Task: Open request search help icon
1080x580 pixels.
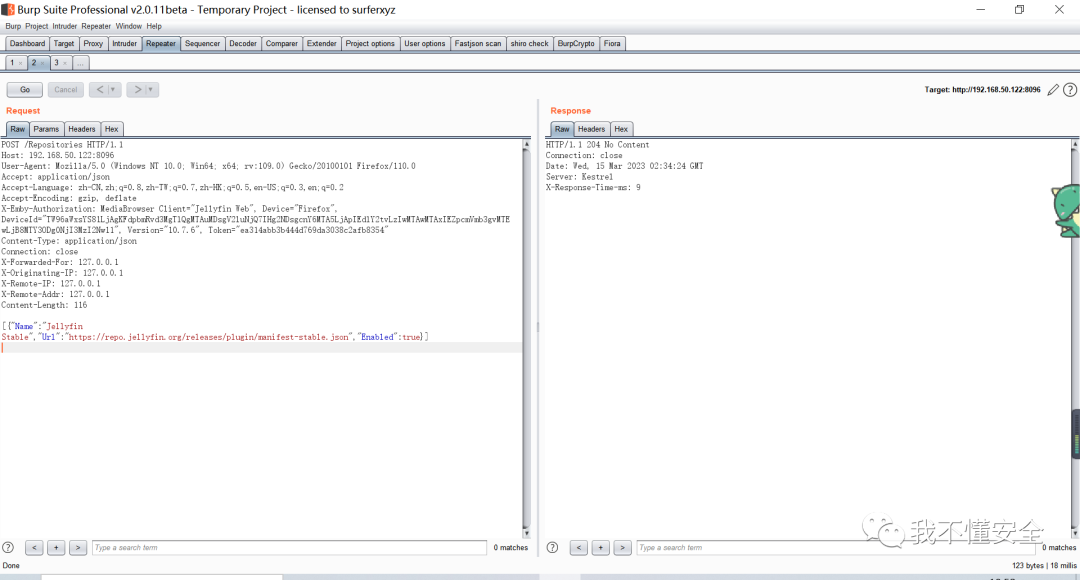Action: coord(8,548)
